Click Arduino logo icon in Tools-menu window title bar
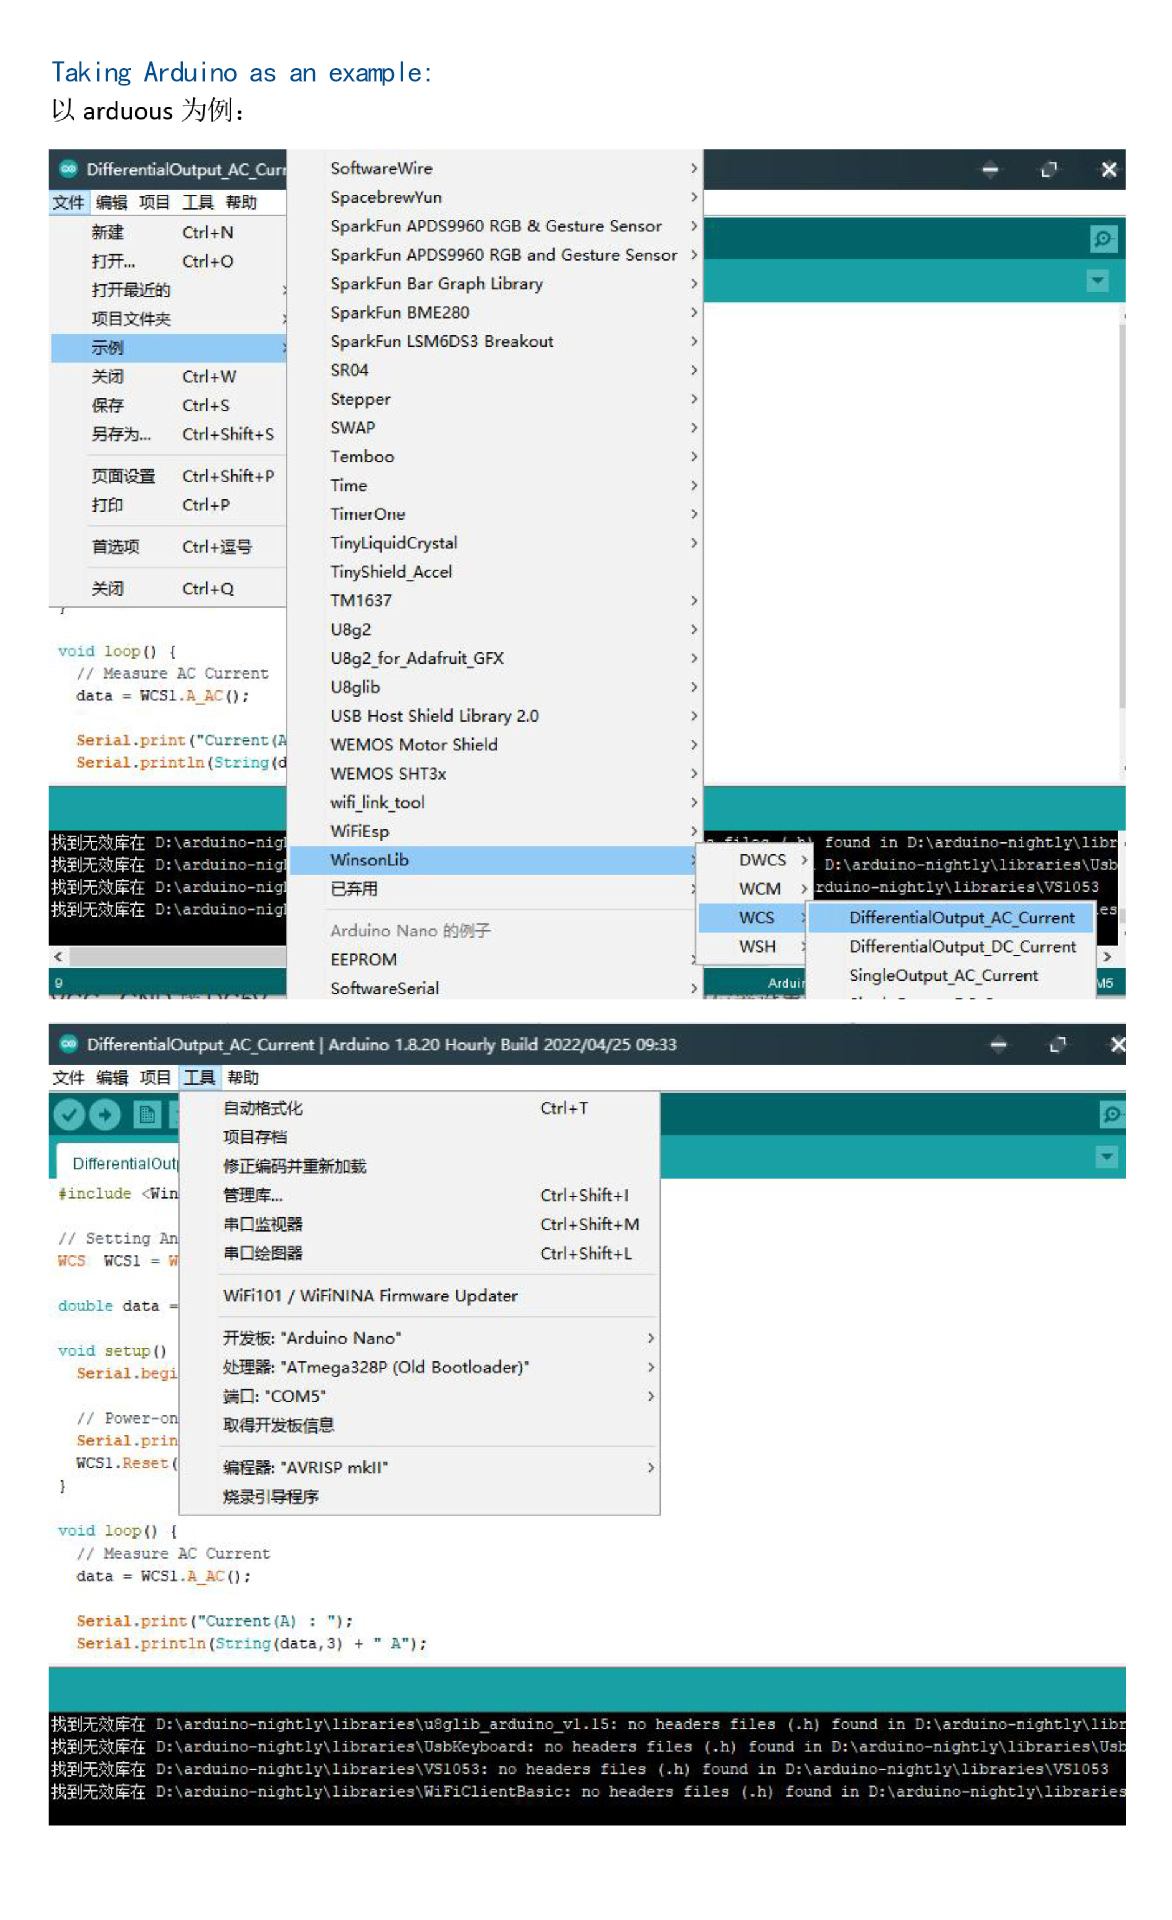This screenshot has height=1920, width=1172. coord(68,1044)
